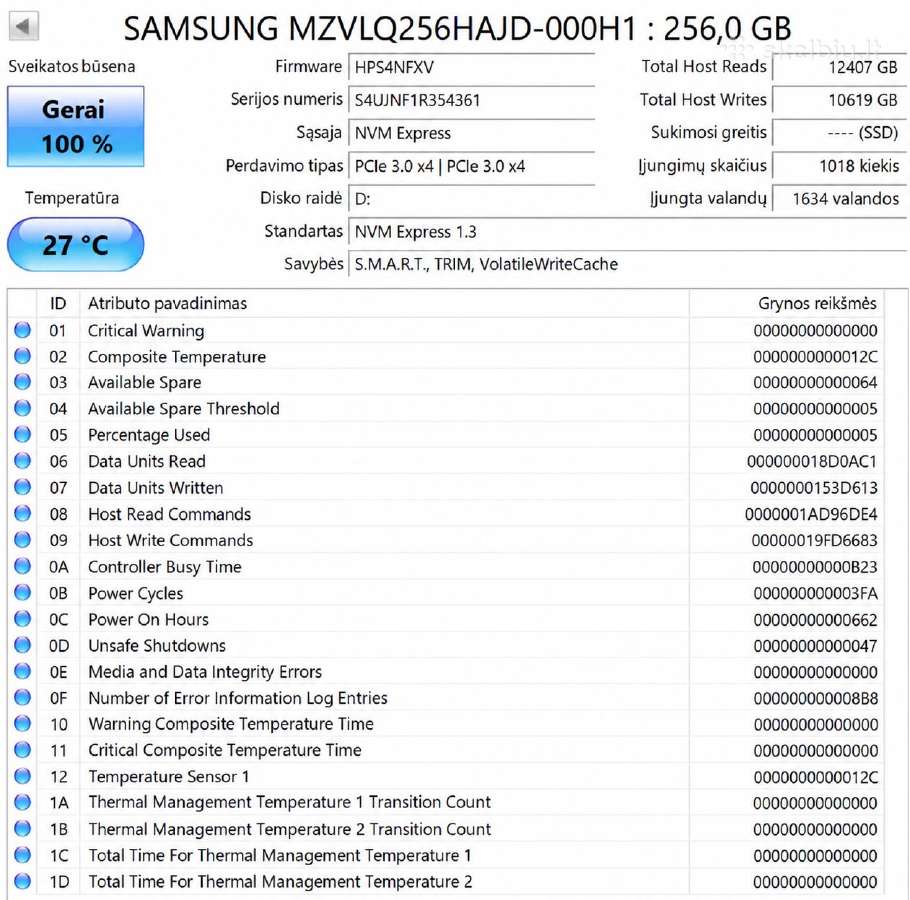910x900 pixels.
Task: Select raw value 000000000003FA
Action: [815, 594]
